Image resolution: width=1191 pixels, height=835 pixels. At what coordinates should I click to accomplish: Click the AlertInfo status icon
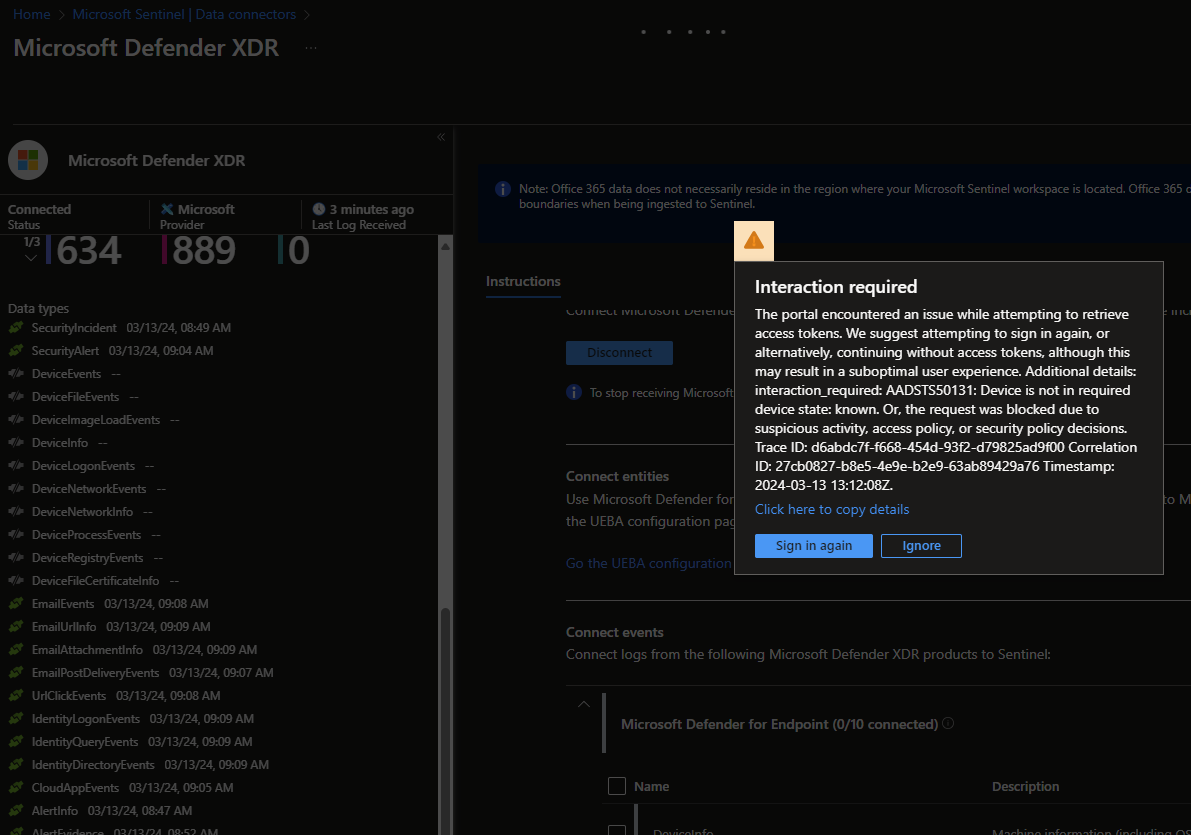coord(16,810)
